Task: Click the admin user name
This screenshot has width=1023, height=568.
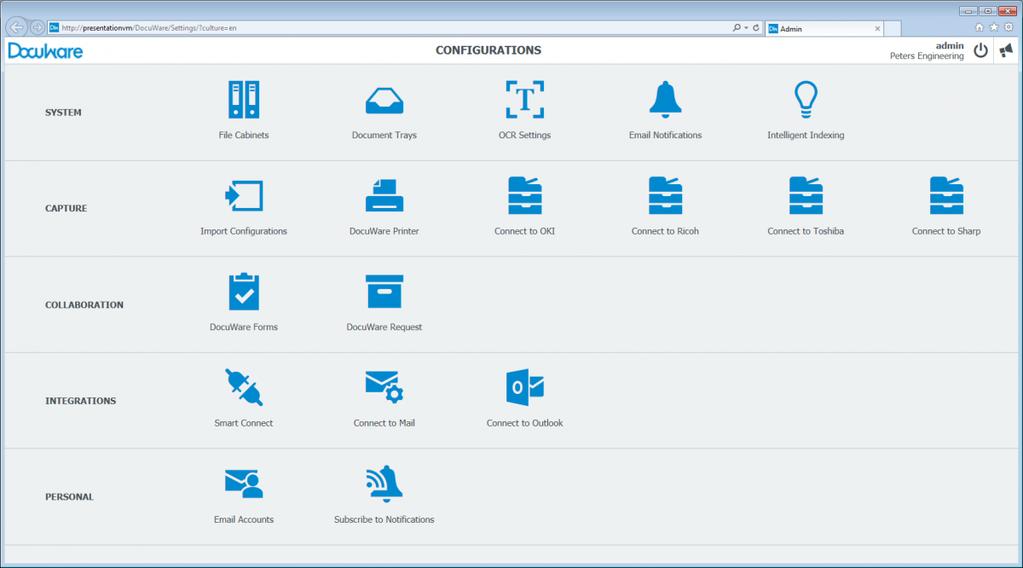Action: [x=949, y=46]
